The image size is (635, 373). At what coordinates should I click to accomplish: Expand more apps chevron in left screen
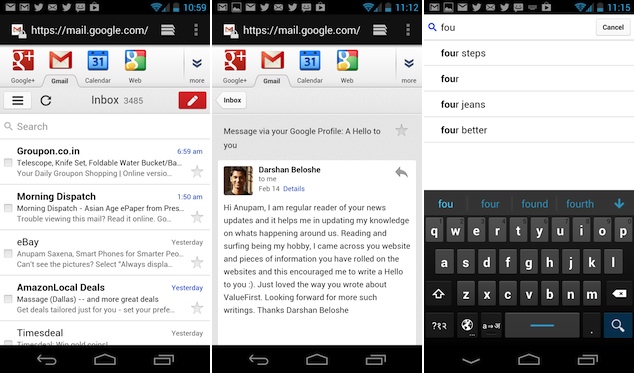tap(197, 67)
